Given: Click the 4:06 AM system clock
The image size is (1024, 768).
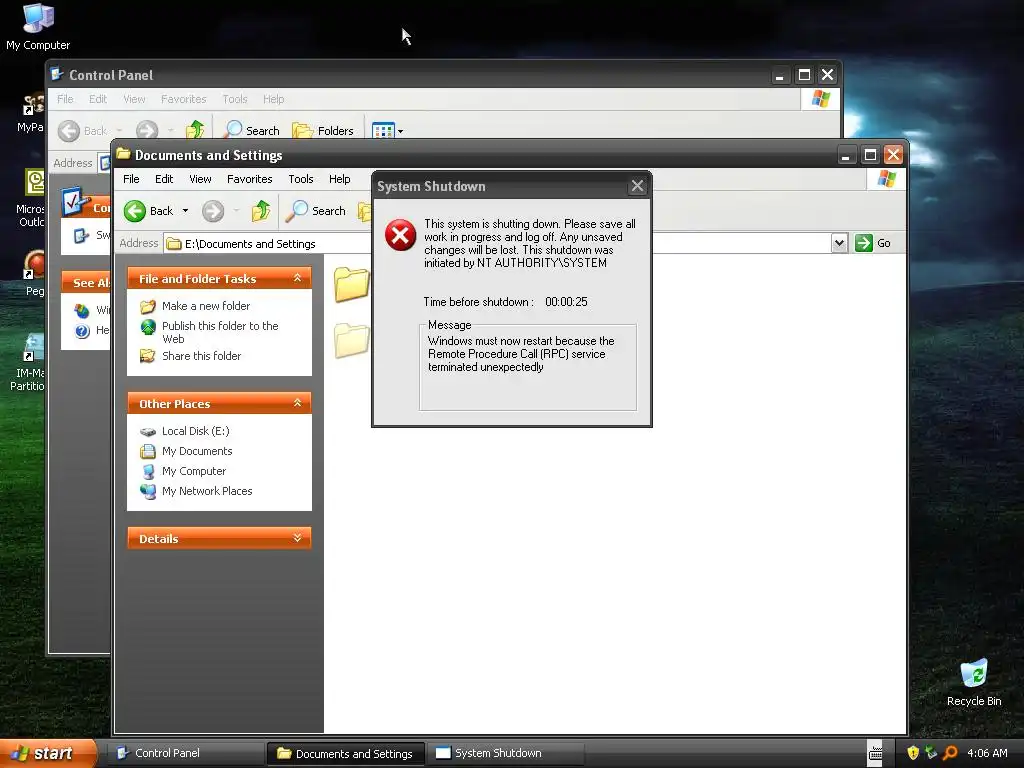Looking at the screenshot, I should pos(987,753).
